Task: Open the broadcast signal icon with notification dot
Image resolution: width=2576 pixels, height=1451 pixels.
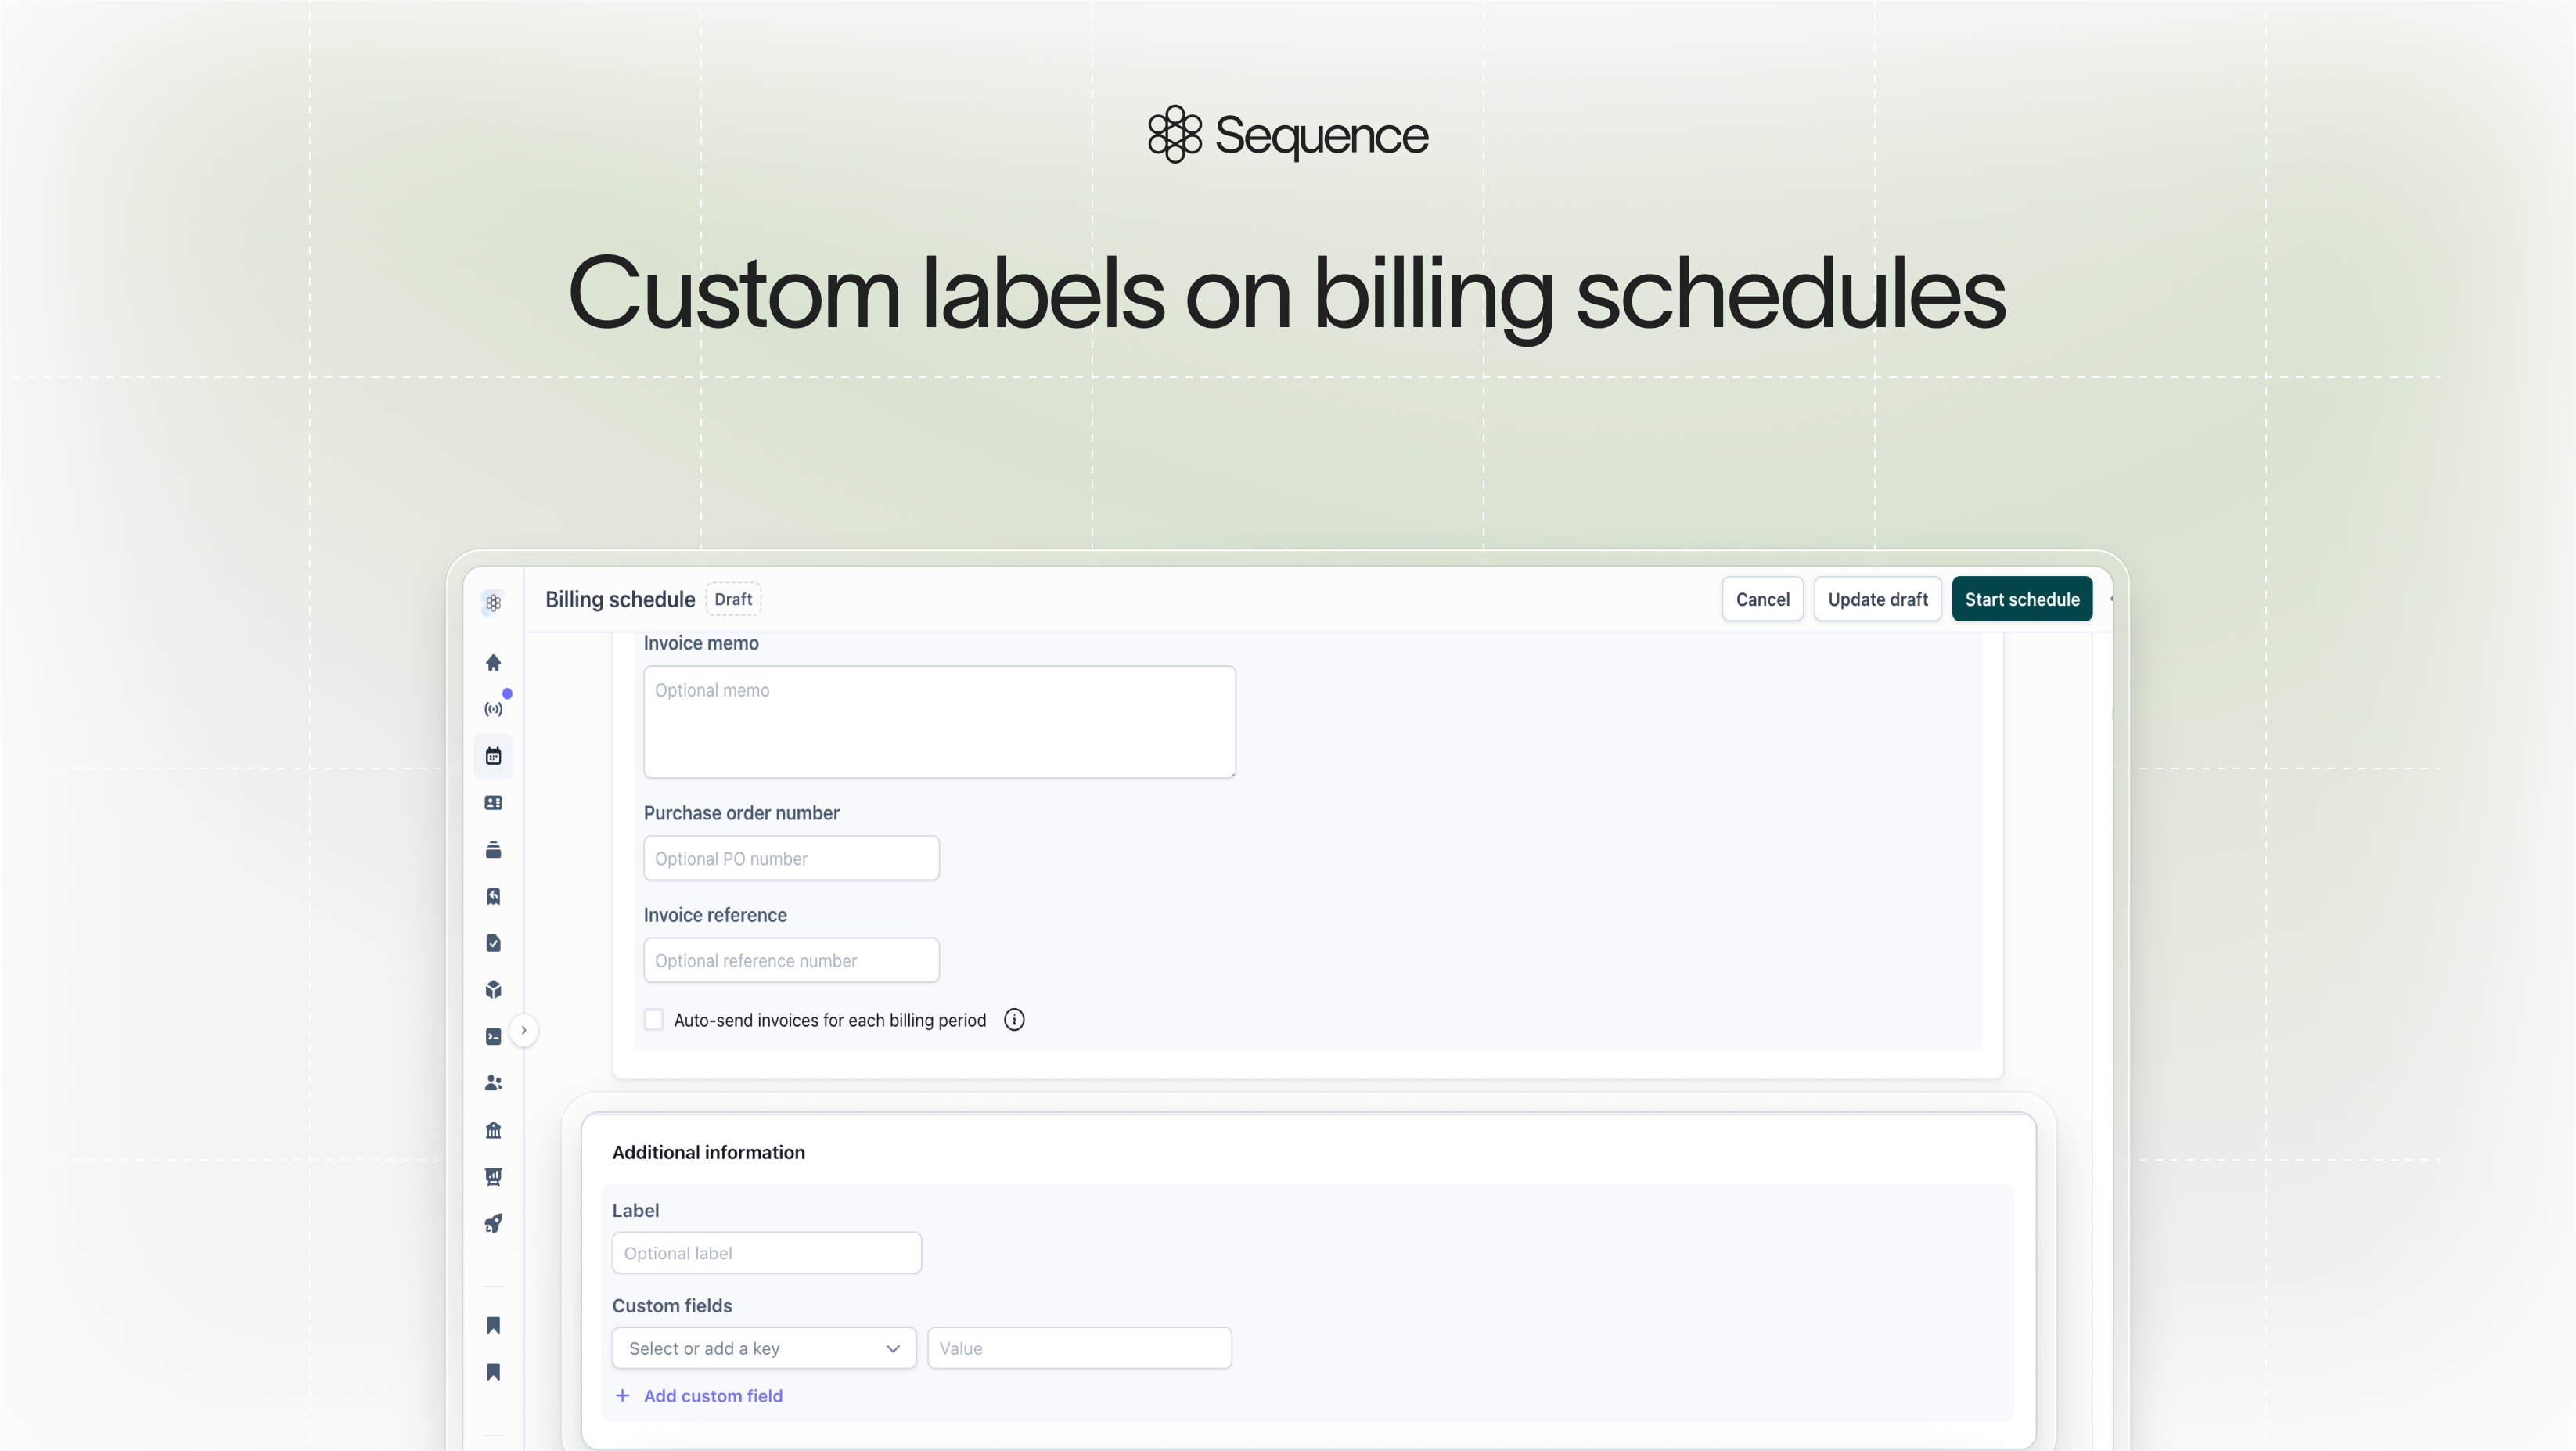Action: click(493, 709)
